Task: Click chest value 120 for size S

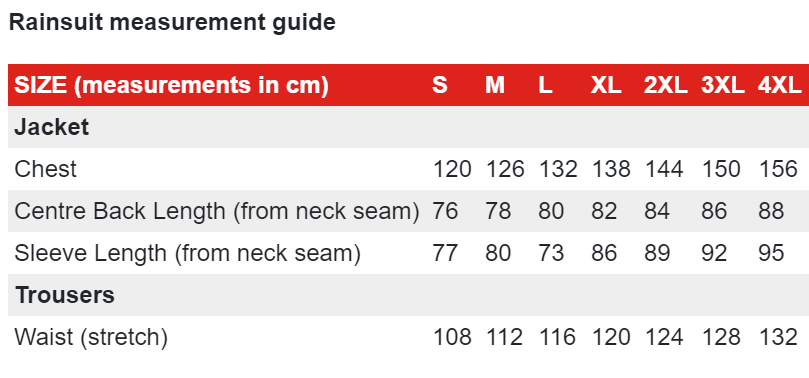Action: pos(452,169)
